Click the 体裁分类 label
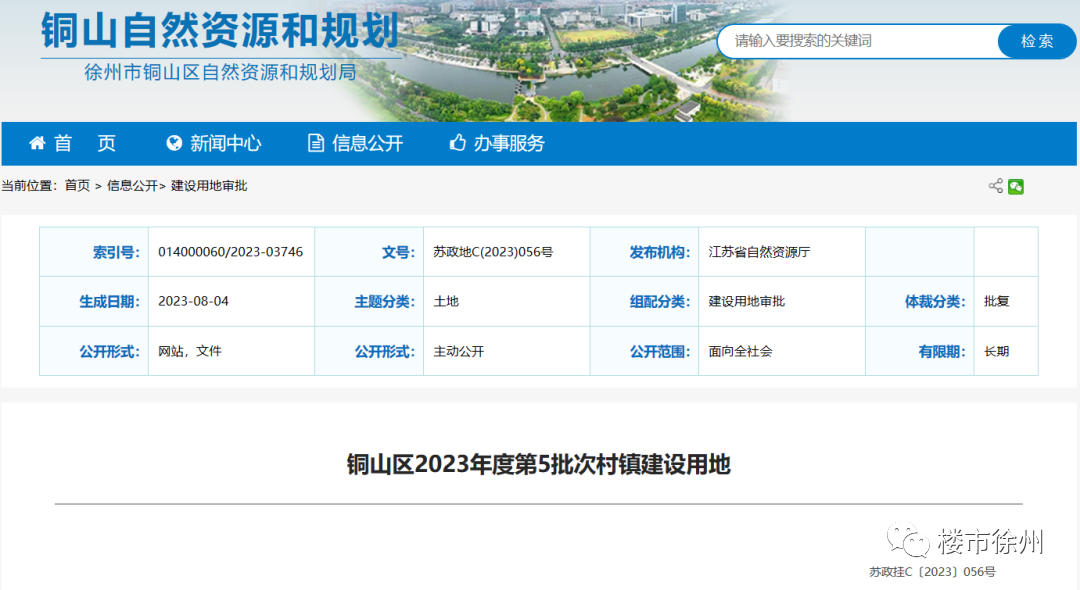 [x=935, y=302]
